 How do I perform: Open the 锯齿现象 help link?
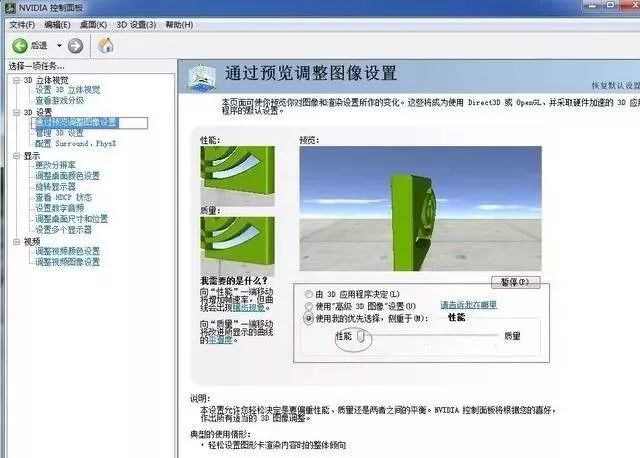[249, 307]
